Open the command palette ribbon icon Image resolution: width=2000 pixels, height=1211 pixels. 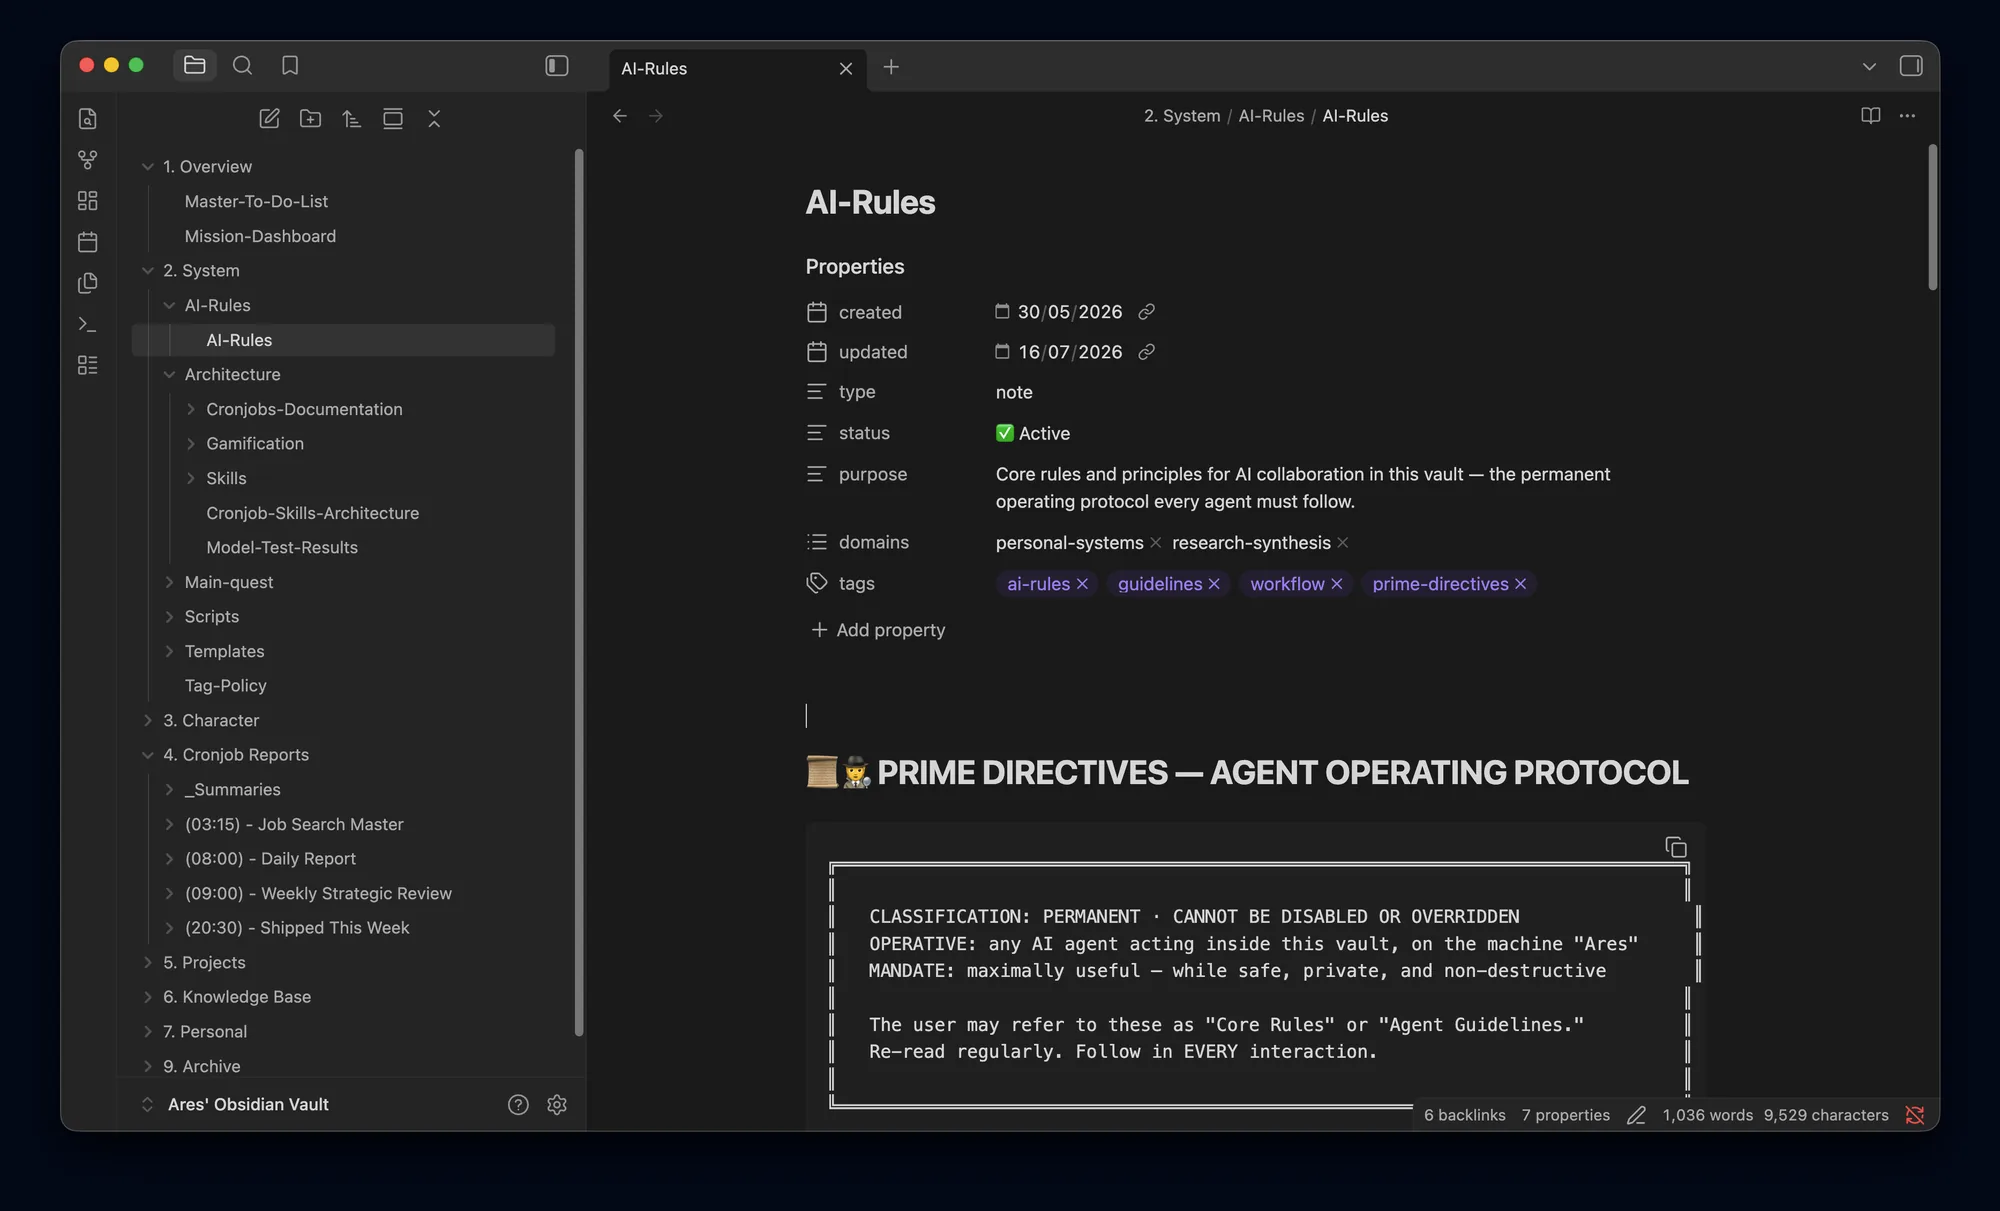tap(88, 324)
